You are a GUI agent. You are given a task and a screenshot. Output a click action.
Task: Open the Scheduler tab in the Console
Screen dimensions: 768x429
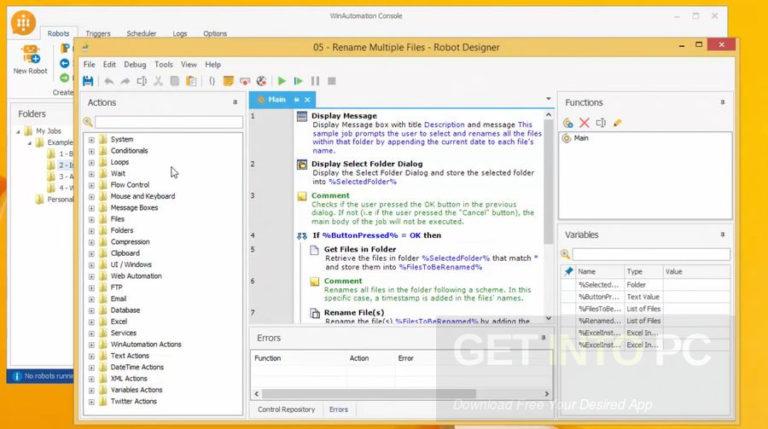[141, 34]
